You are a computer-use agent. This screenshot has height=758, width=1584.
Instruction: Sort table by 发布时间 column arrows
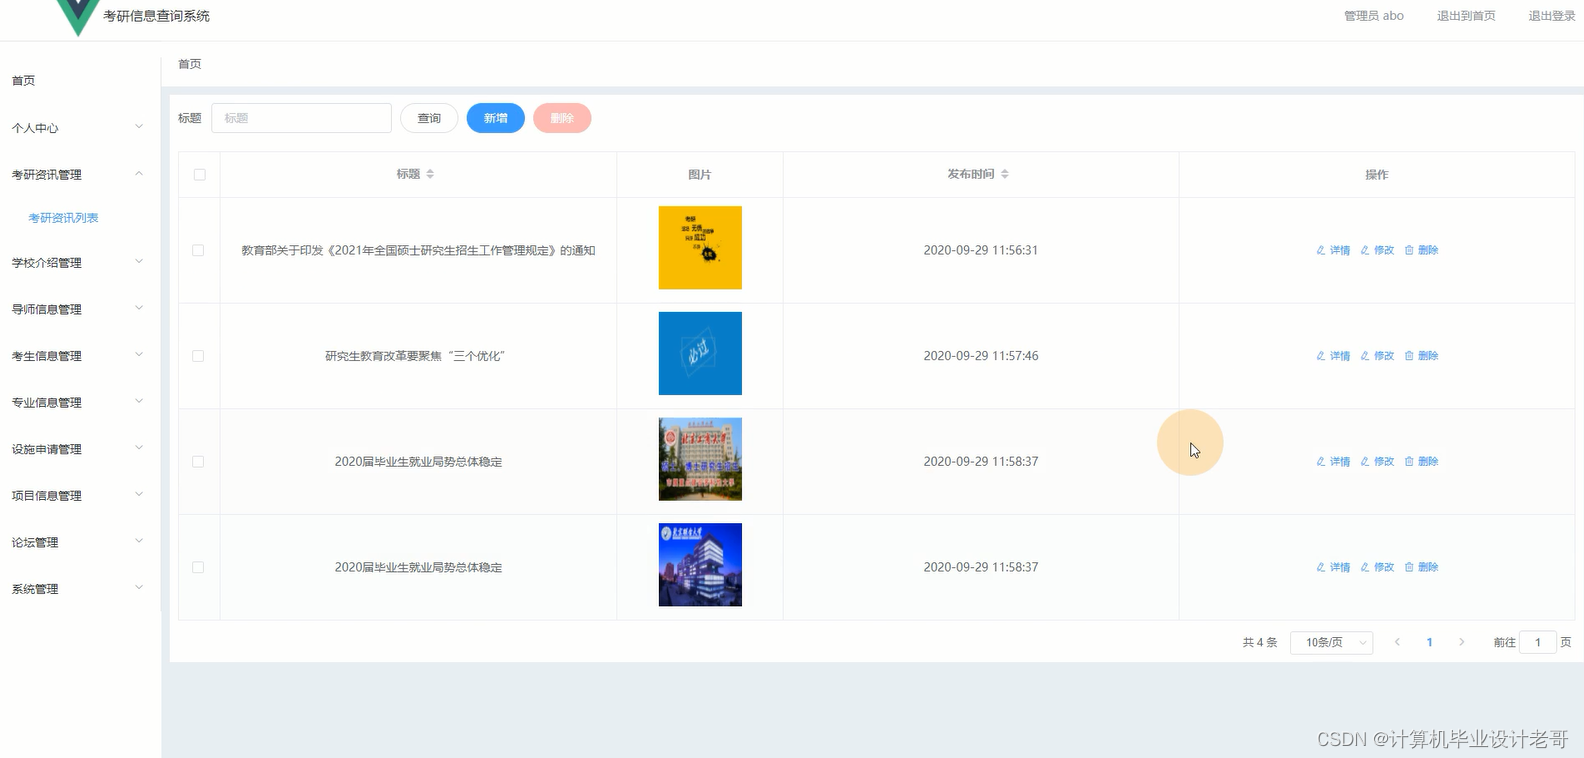(x=1005, y=174)
